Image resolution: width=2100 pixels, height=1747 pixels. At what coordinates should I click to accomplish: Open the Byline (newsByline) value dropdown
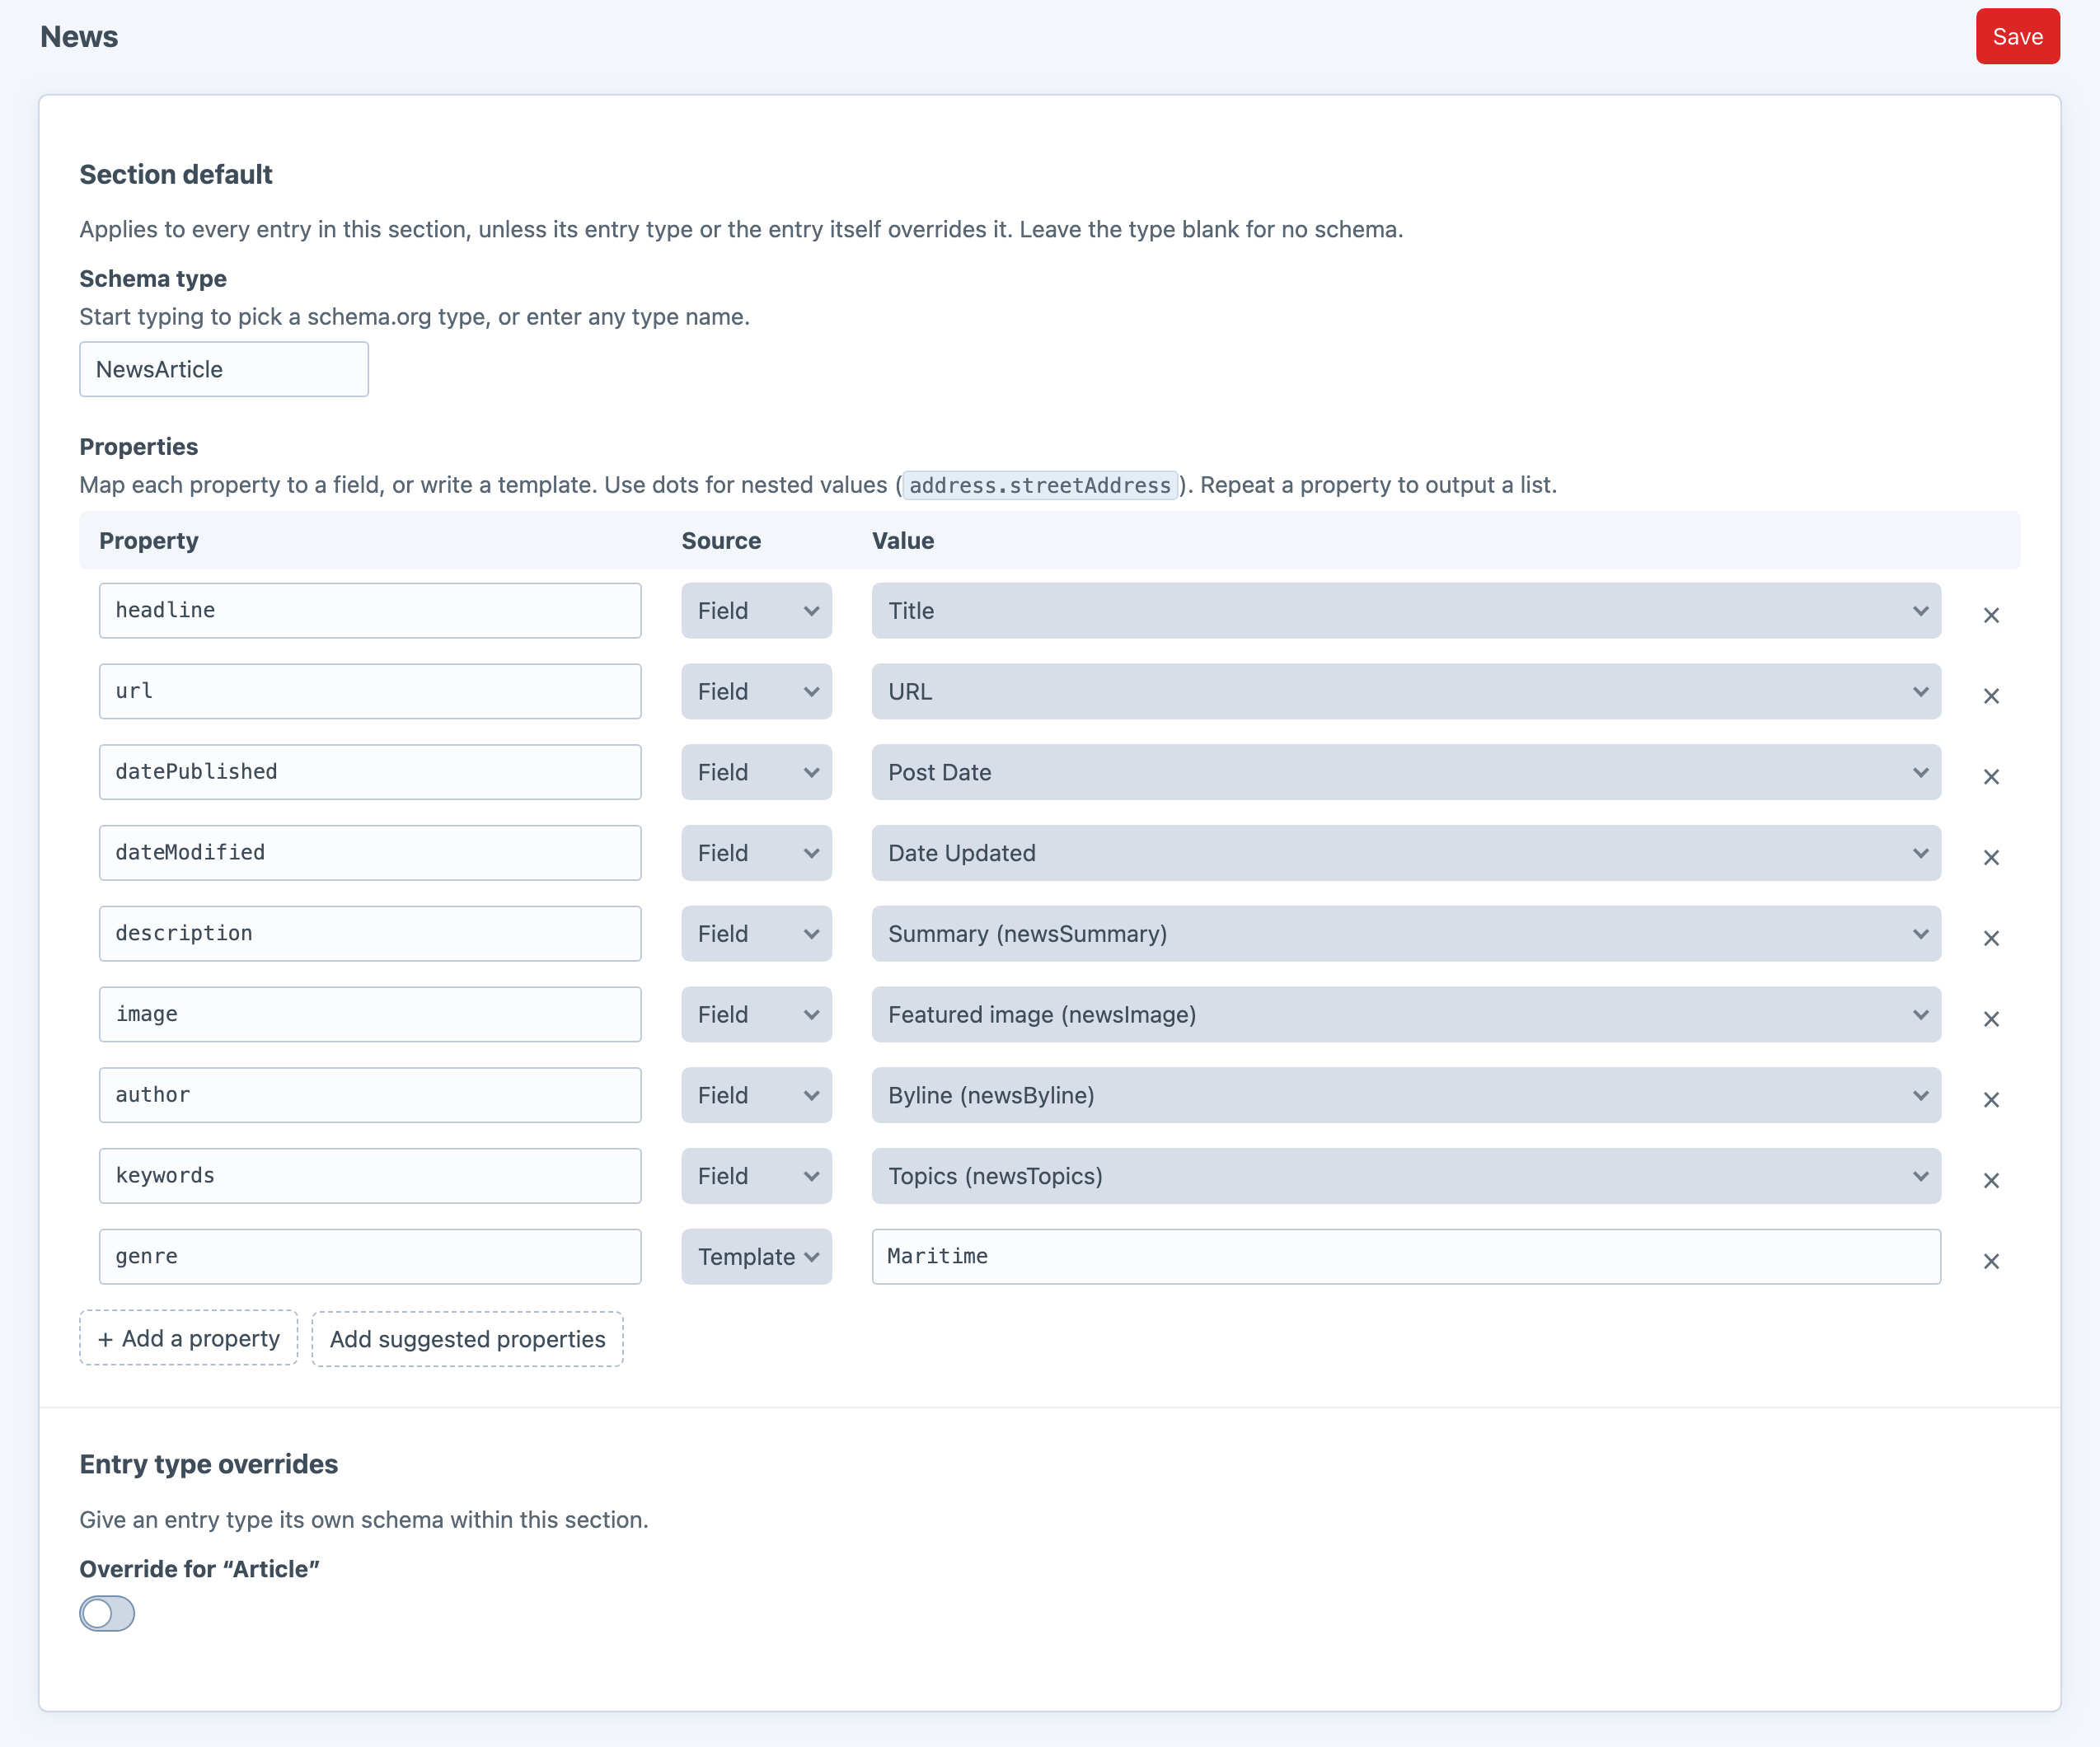pyautogui.click(x=1406, y=1095)
